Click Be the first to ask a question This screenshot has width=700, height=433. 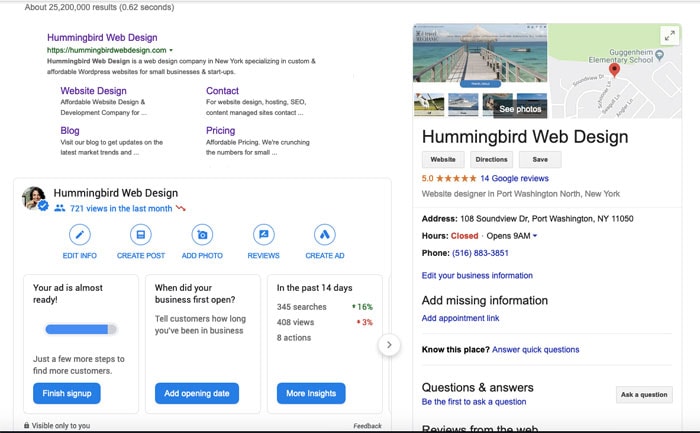[x=474, y=402]
